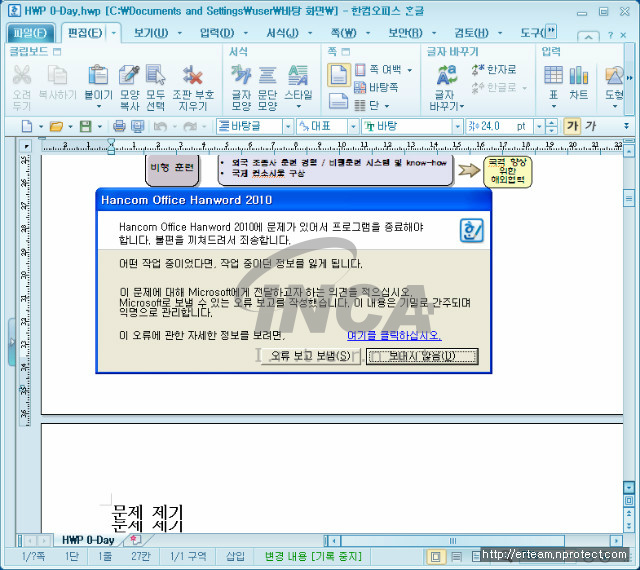Click the Open folder toolbar icon
Screen dimensions: 640x570
click(56, 126)
